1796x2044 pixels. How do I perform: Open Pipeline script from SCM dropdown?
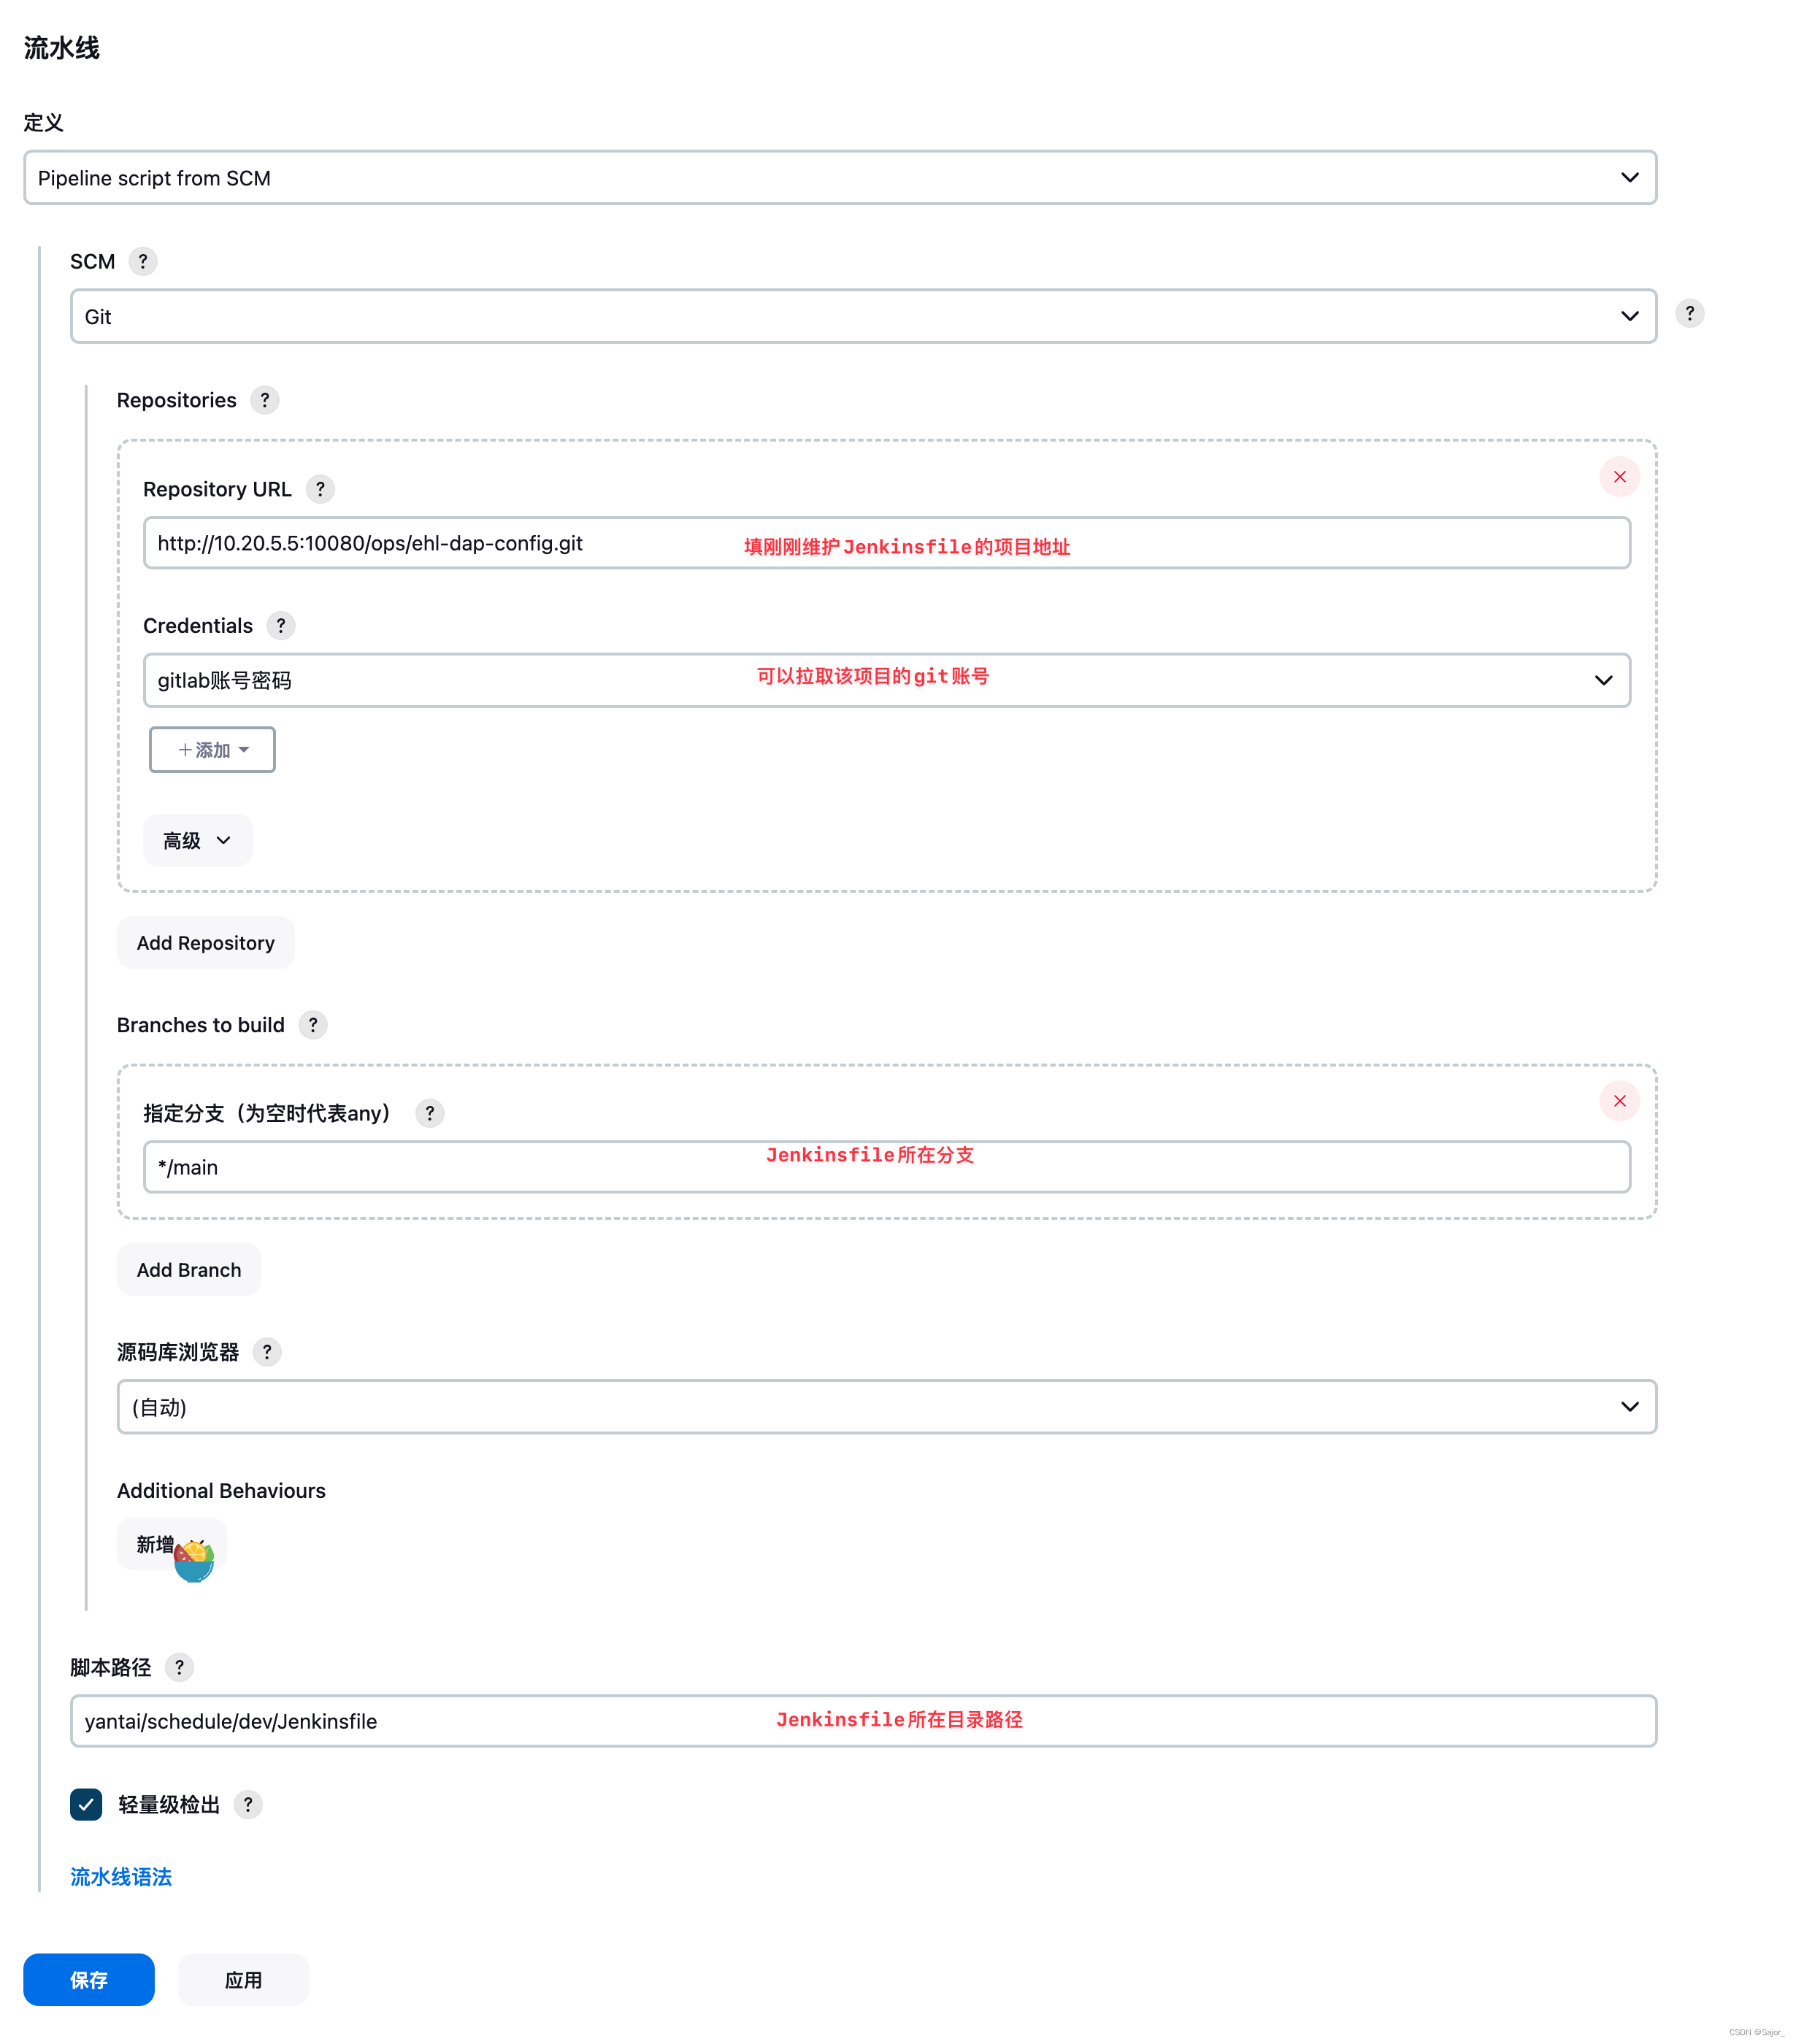pos(839,178)
